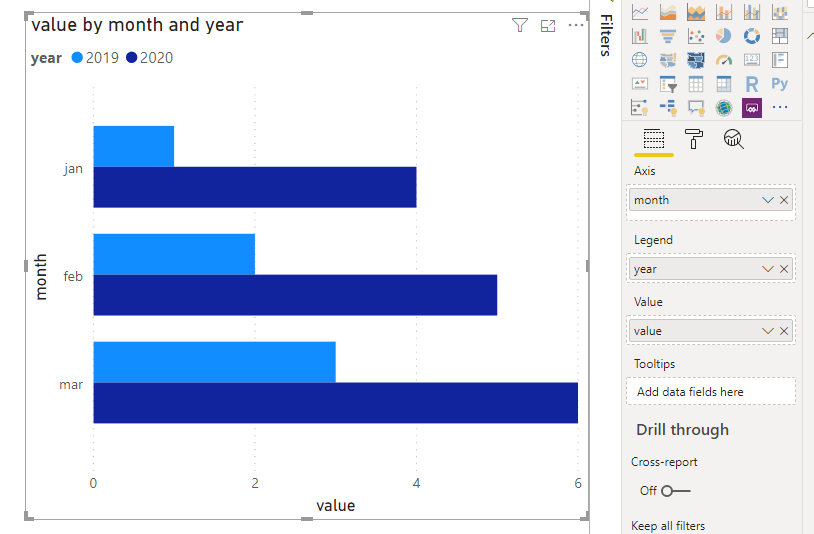Select the Funnel visualization
814x534 pixels.
668,36
